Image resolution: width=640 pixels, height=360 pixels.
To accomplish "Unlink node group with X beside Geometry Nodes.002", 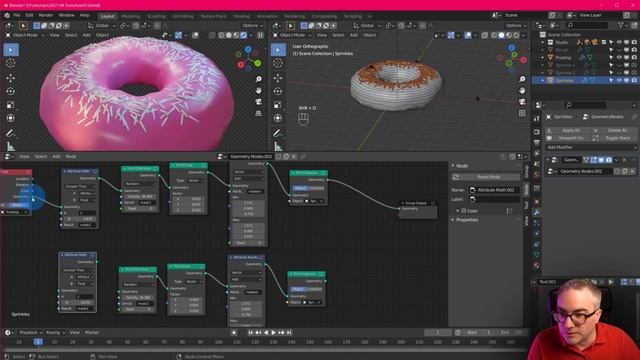I will 293,156.
